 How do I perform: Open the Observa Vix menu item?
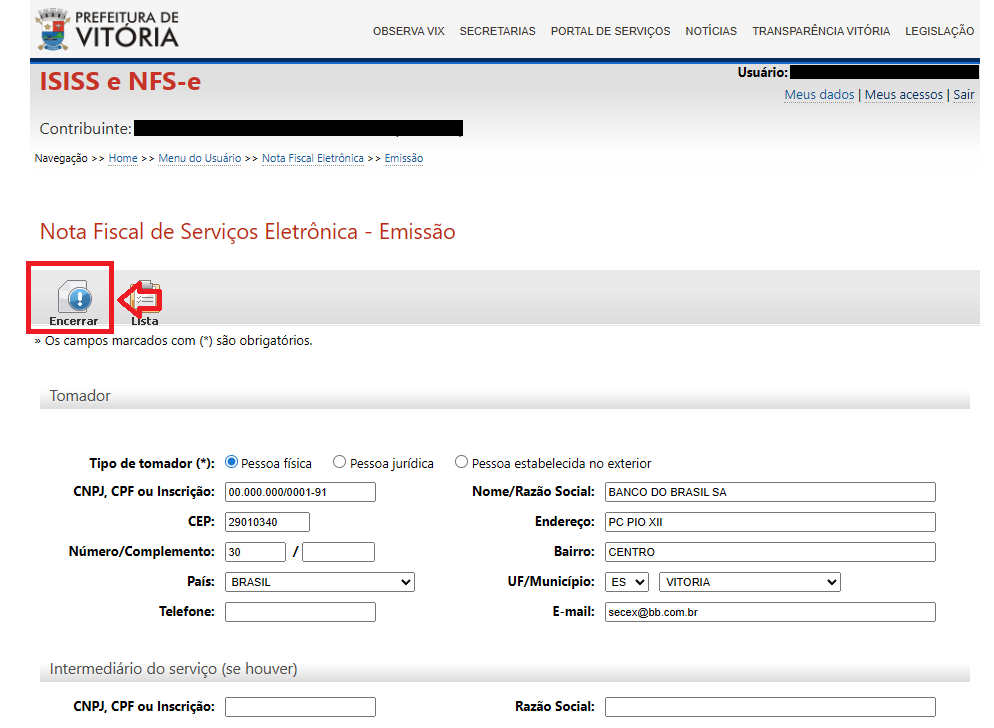(x=408, y=31)
